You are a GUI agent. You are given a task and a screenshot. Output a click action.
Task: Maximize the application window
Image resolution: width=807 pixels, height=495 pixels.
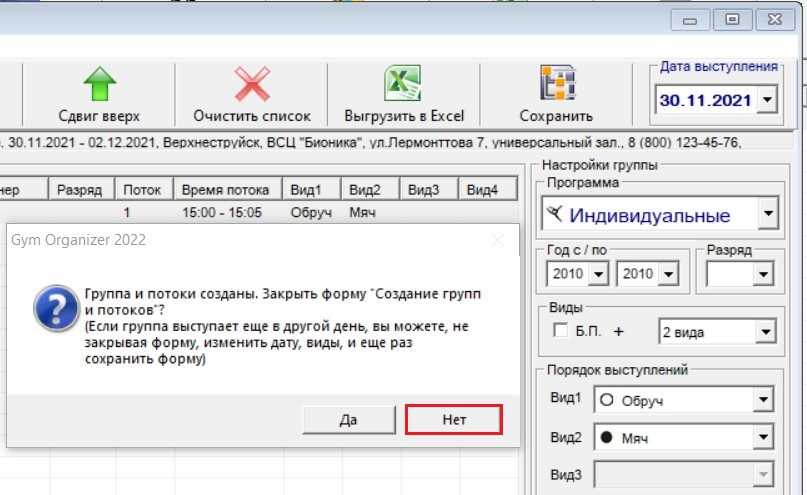coord(733,18)
